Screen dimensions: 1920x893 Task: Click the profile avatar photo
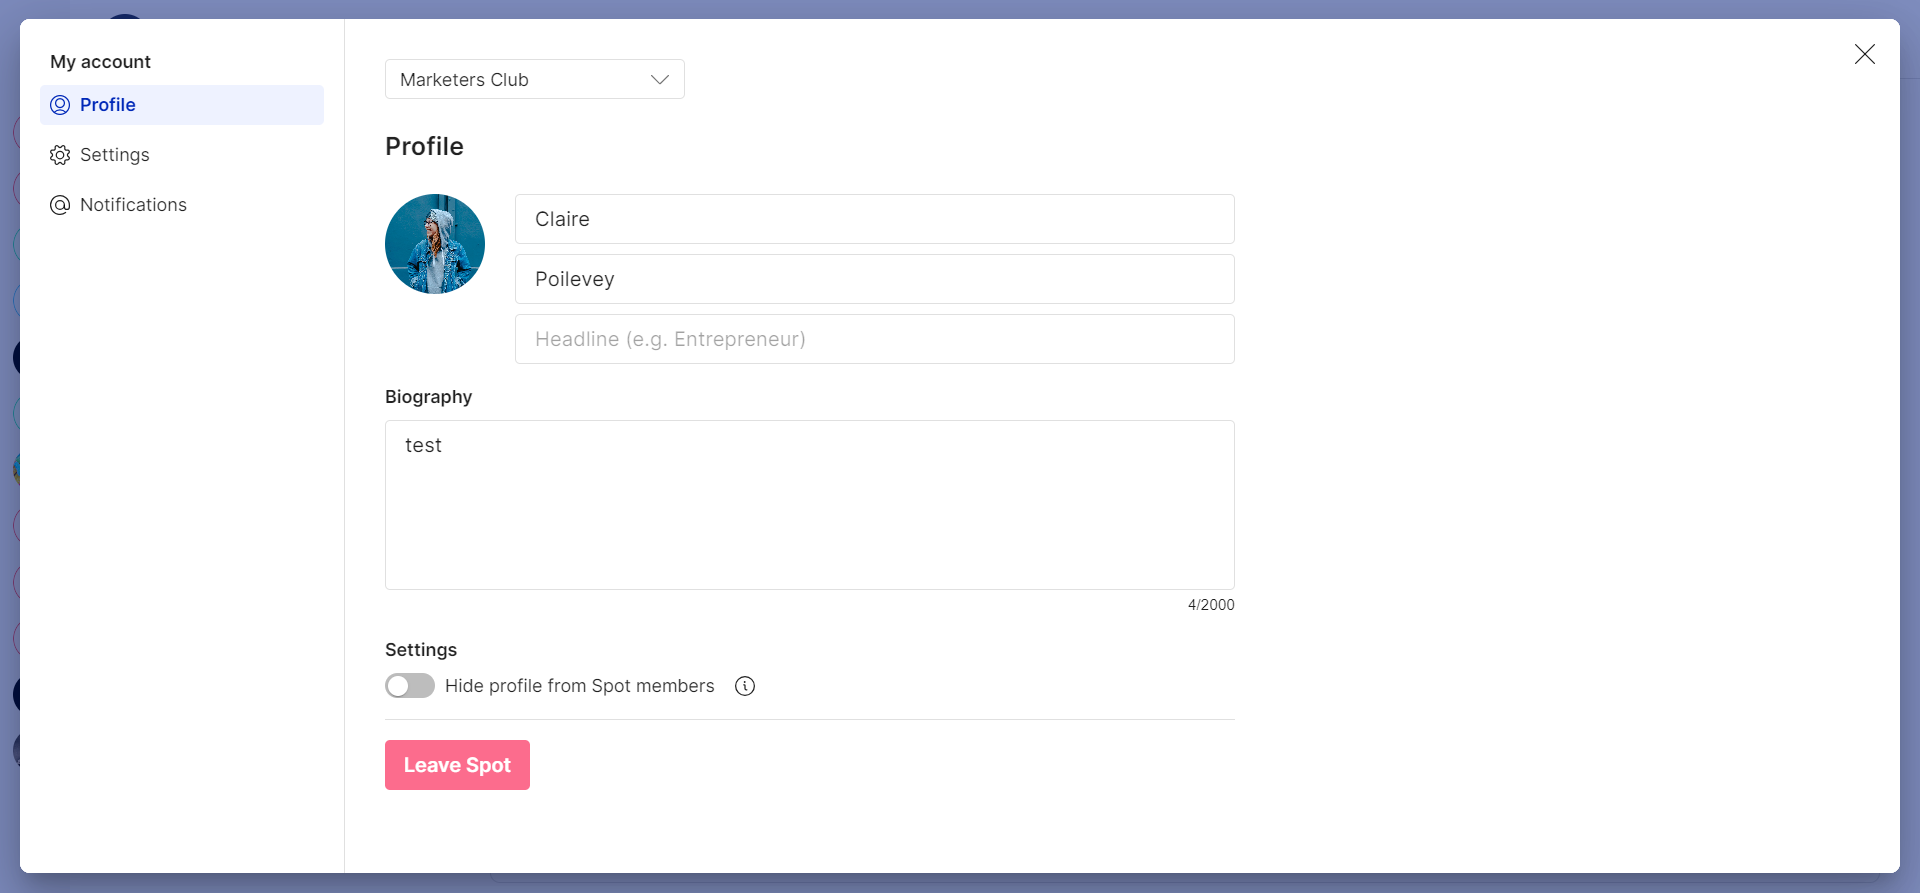pyautogui.click(x=435, y=244)
